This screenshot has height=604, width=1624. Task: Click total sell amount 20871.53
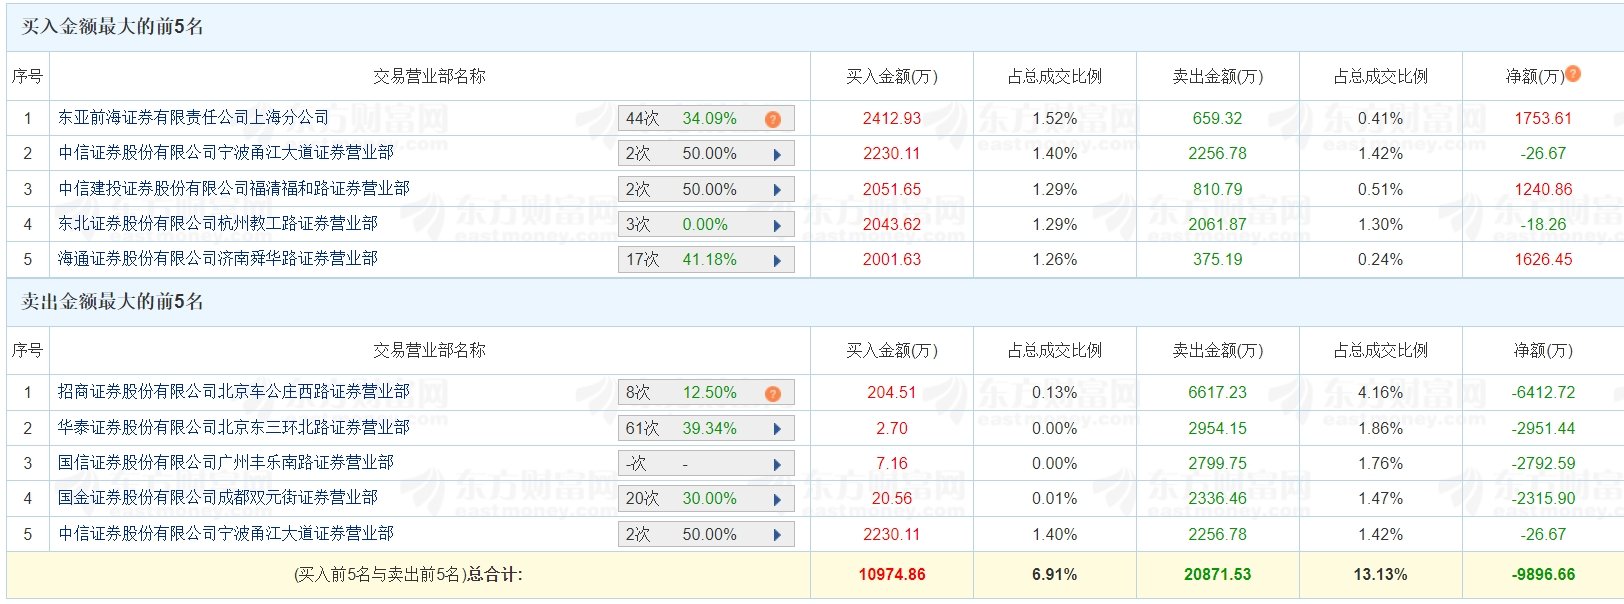tap(1217, 574)
